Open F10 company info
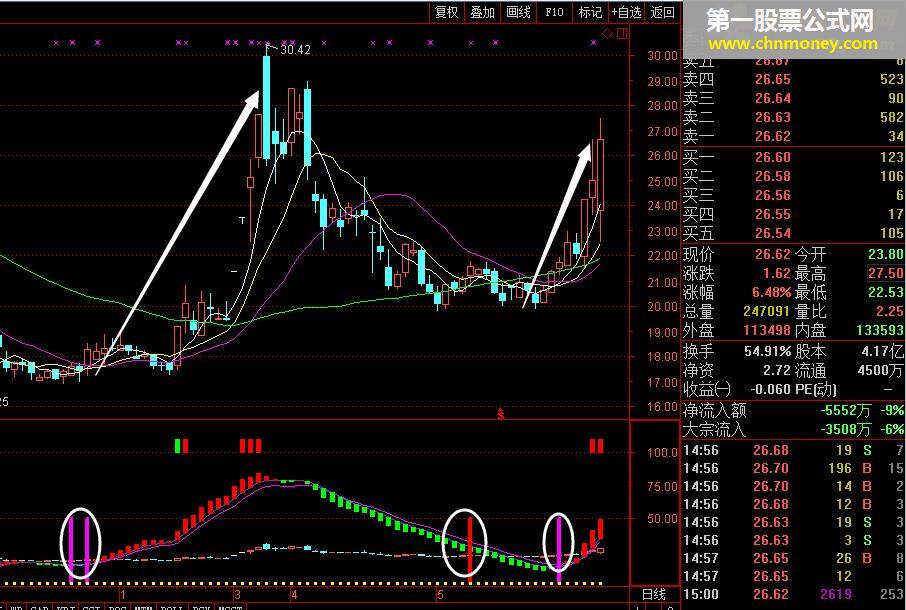 [554, 12]
